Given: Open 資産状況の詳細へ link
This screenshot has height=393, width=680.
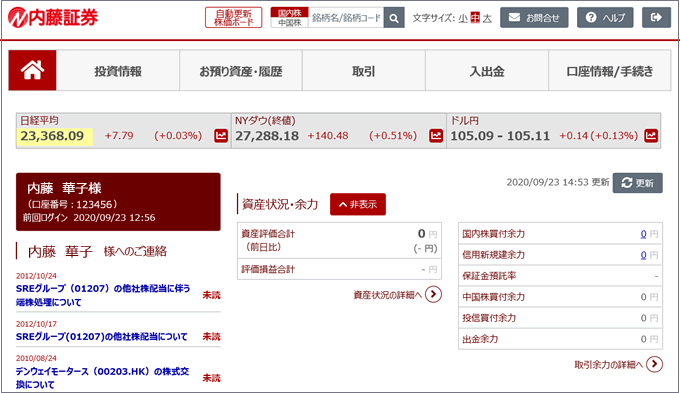Looking at the screenshot, I should click(x=387, y=295).
